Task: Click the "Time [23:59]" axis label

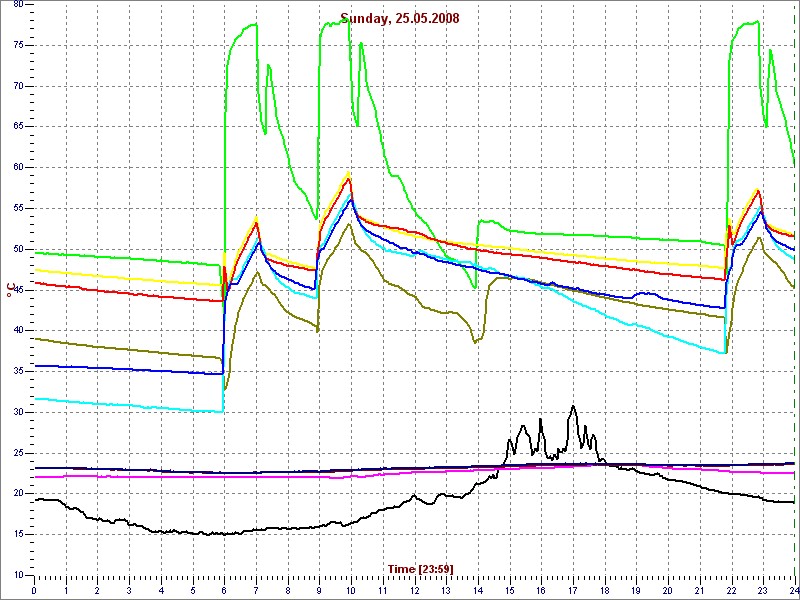Action: (420, 569)
